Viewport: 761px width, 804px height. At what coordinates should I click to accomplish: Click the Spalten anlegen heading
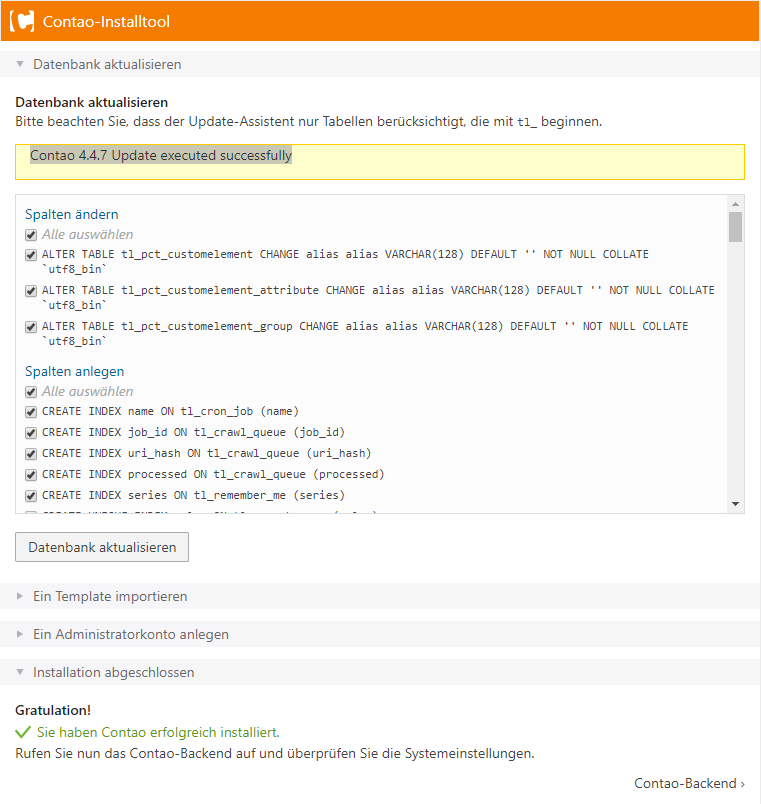pos(75,371)
